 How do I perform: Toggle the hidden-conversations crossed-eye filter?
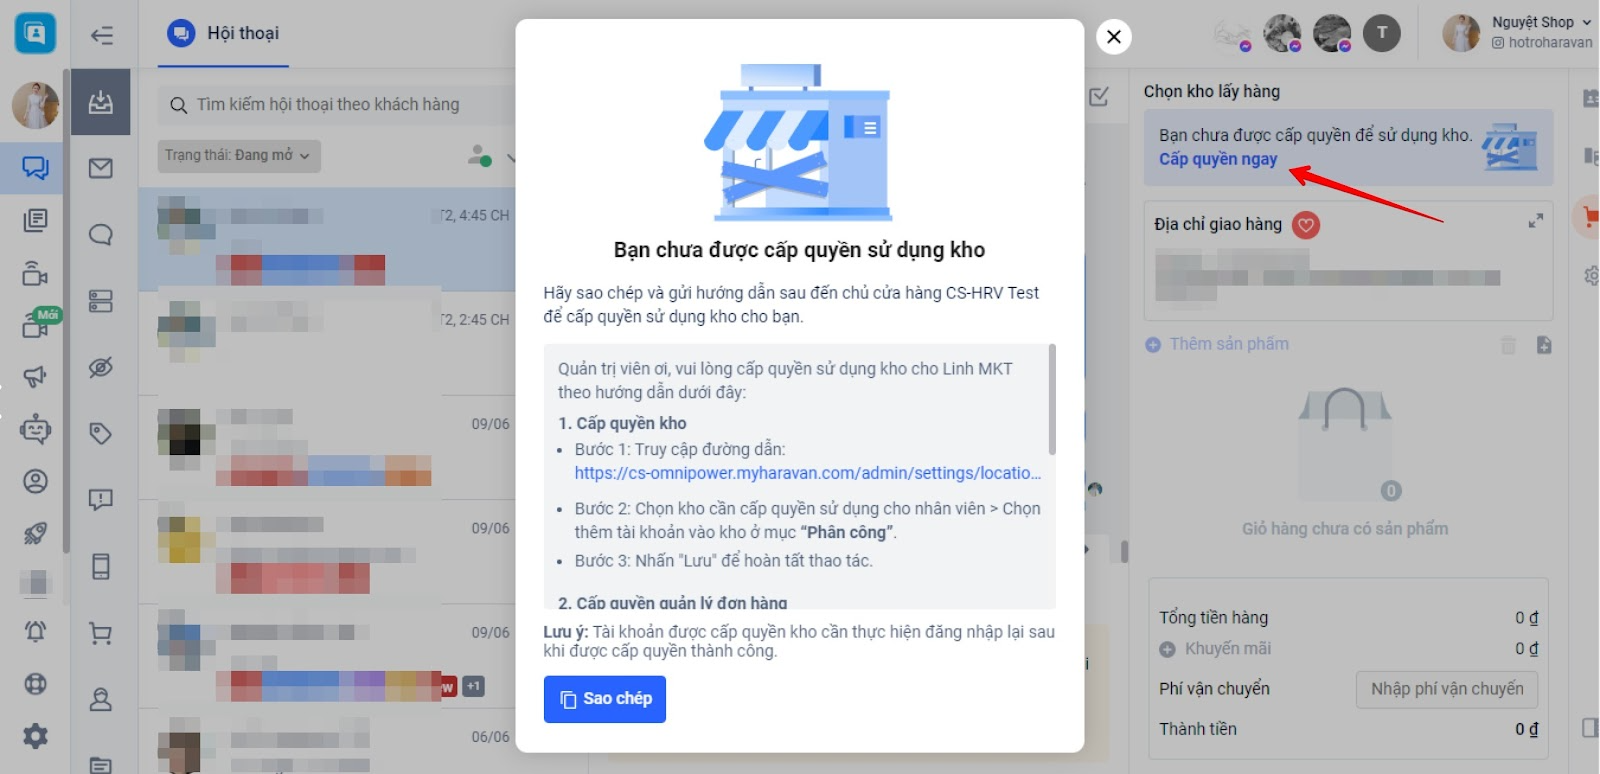point(101,367)
